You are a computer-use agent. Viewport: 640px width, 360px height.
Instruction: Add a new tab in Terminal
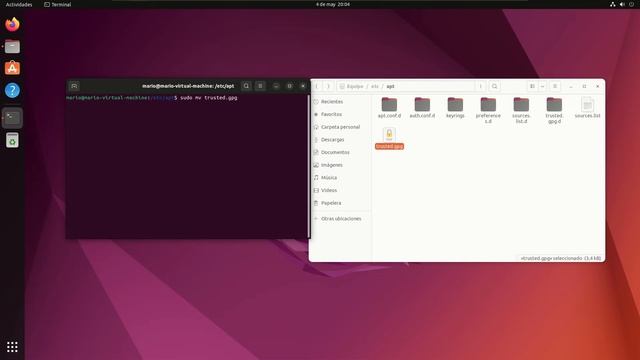[x=74, y=86]
